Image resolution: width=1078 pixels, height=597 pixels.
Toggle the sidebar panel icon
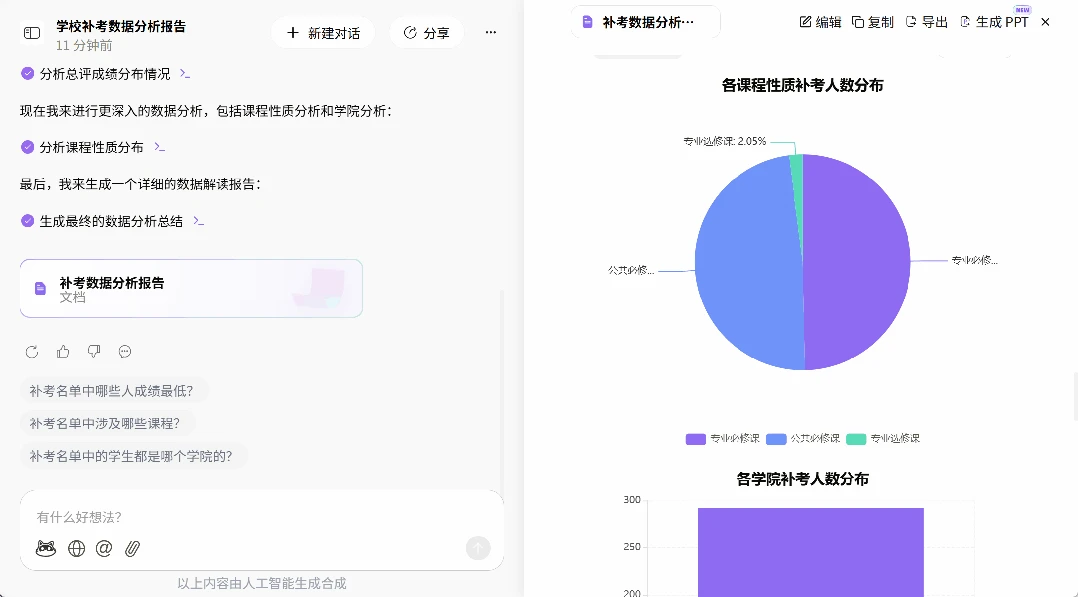pos(32,33)
